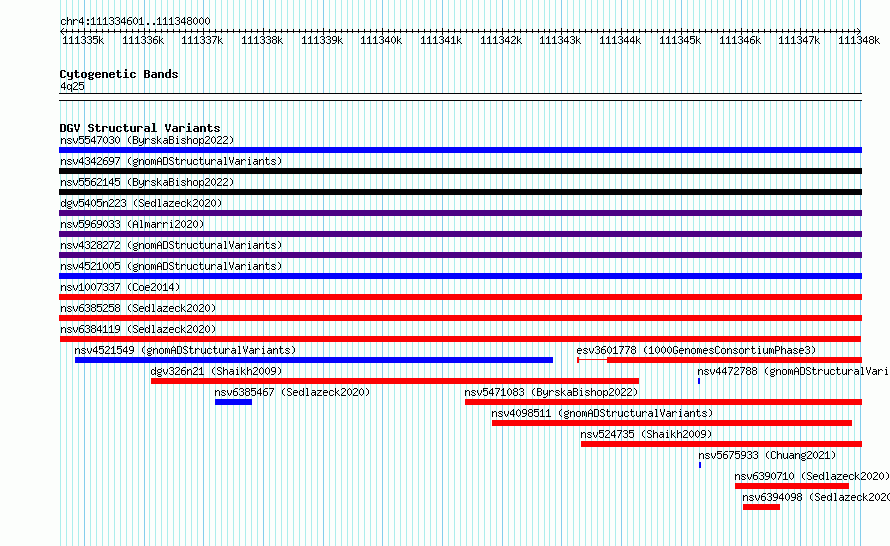This screenshot has height=546, width=890.
Task: Select the nsv4472788 variant label
Action: point(793,371)
